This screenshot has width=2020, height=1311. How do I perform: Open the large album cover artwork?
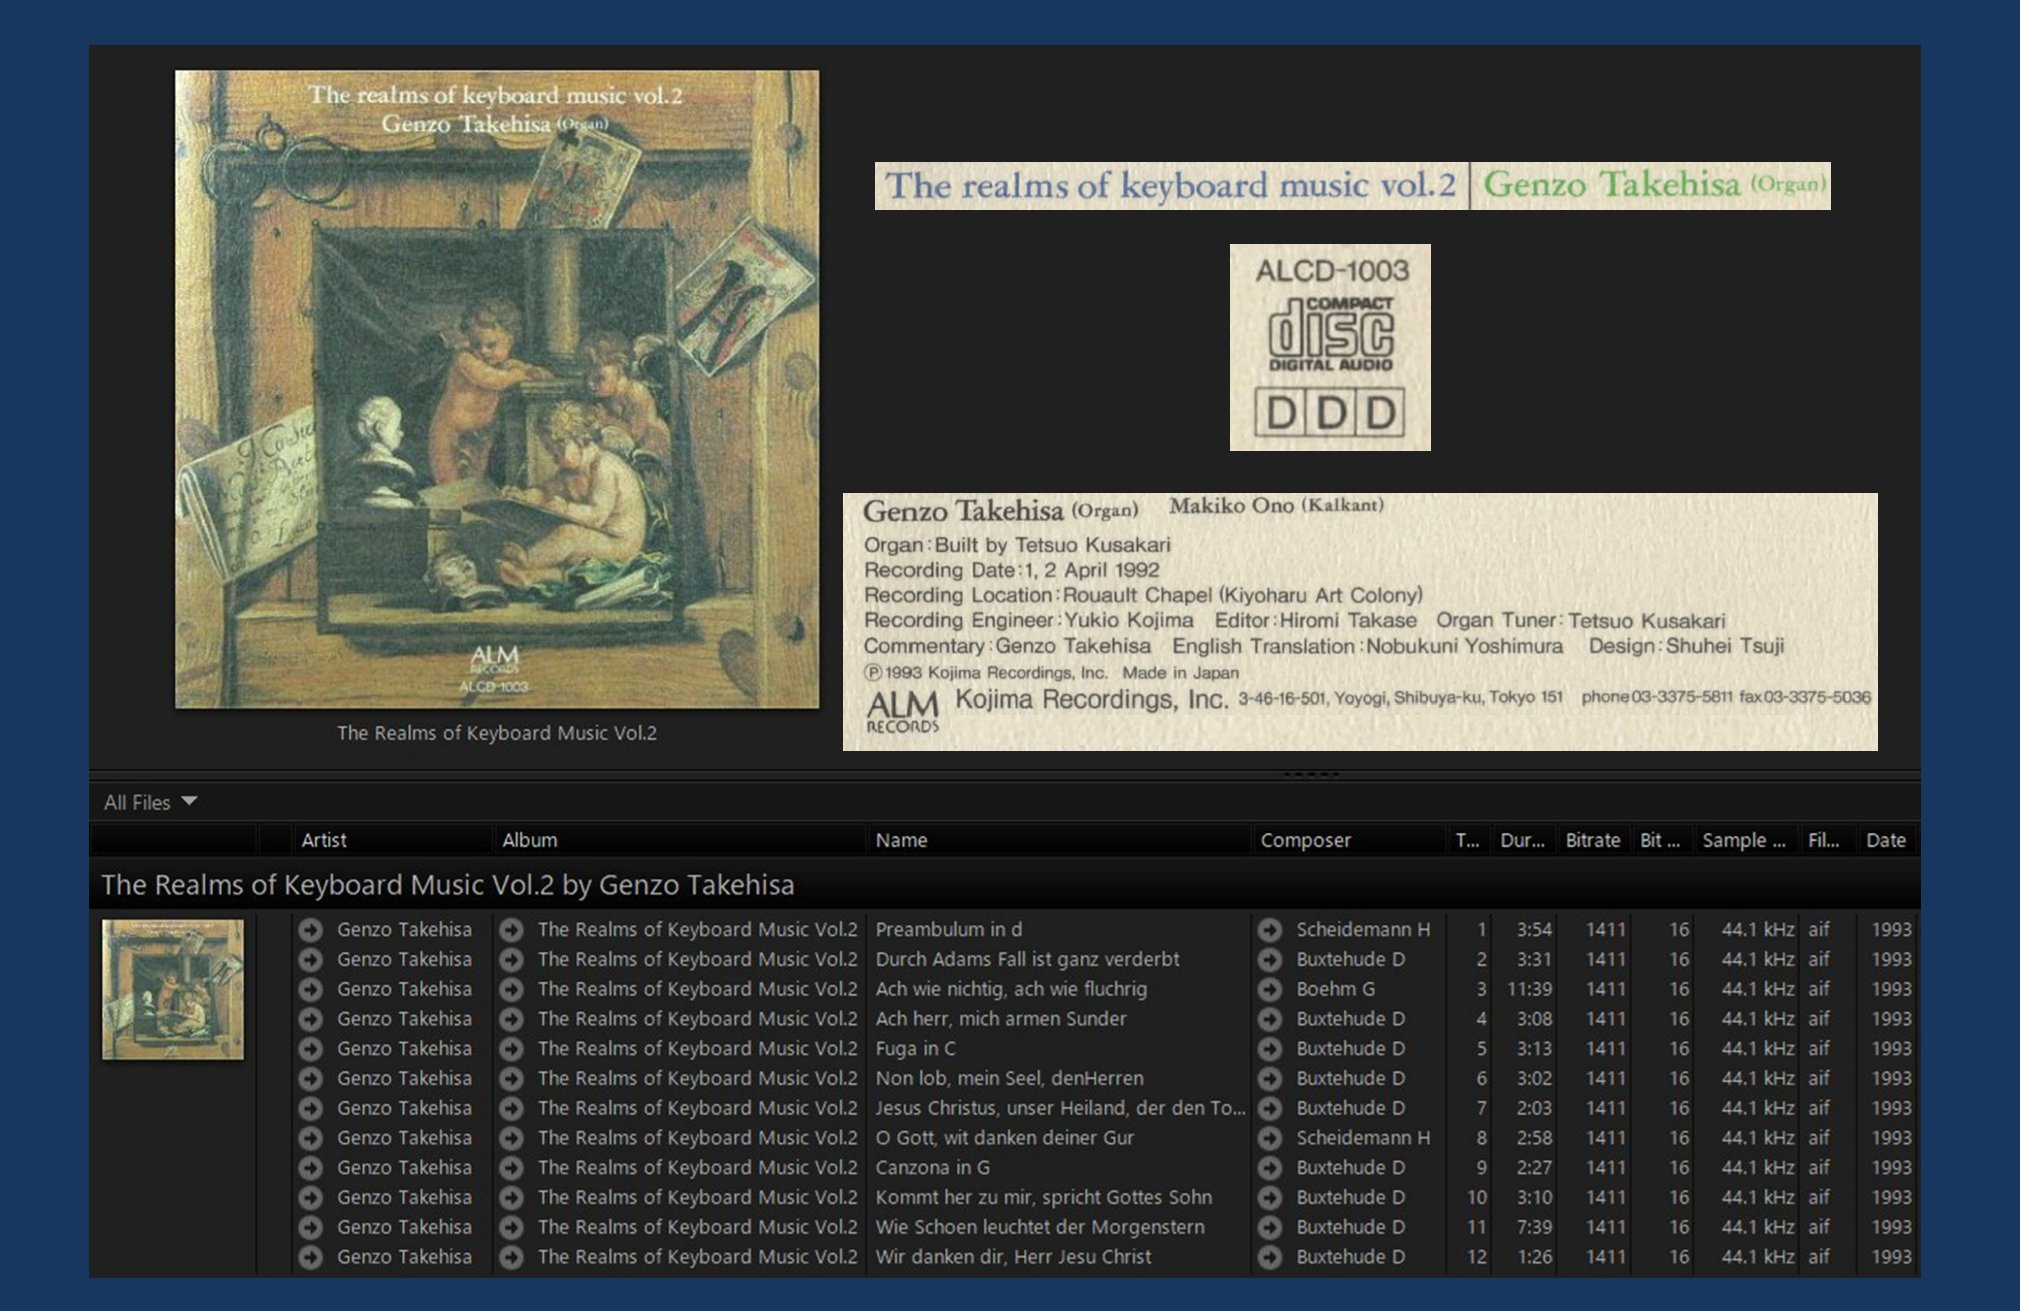[x=497, y=389]
